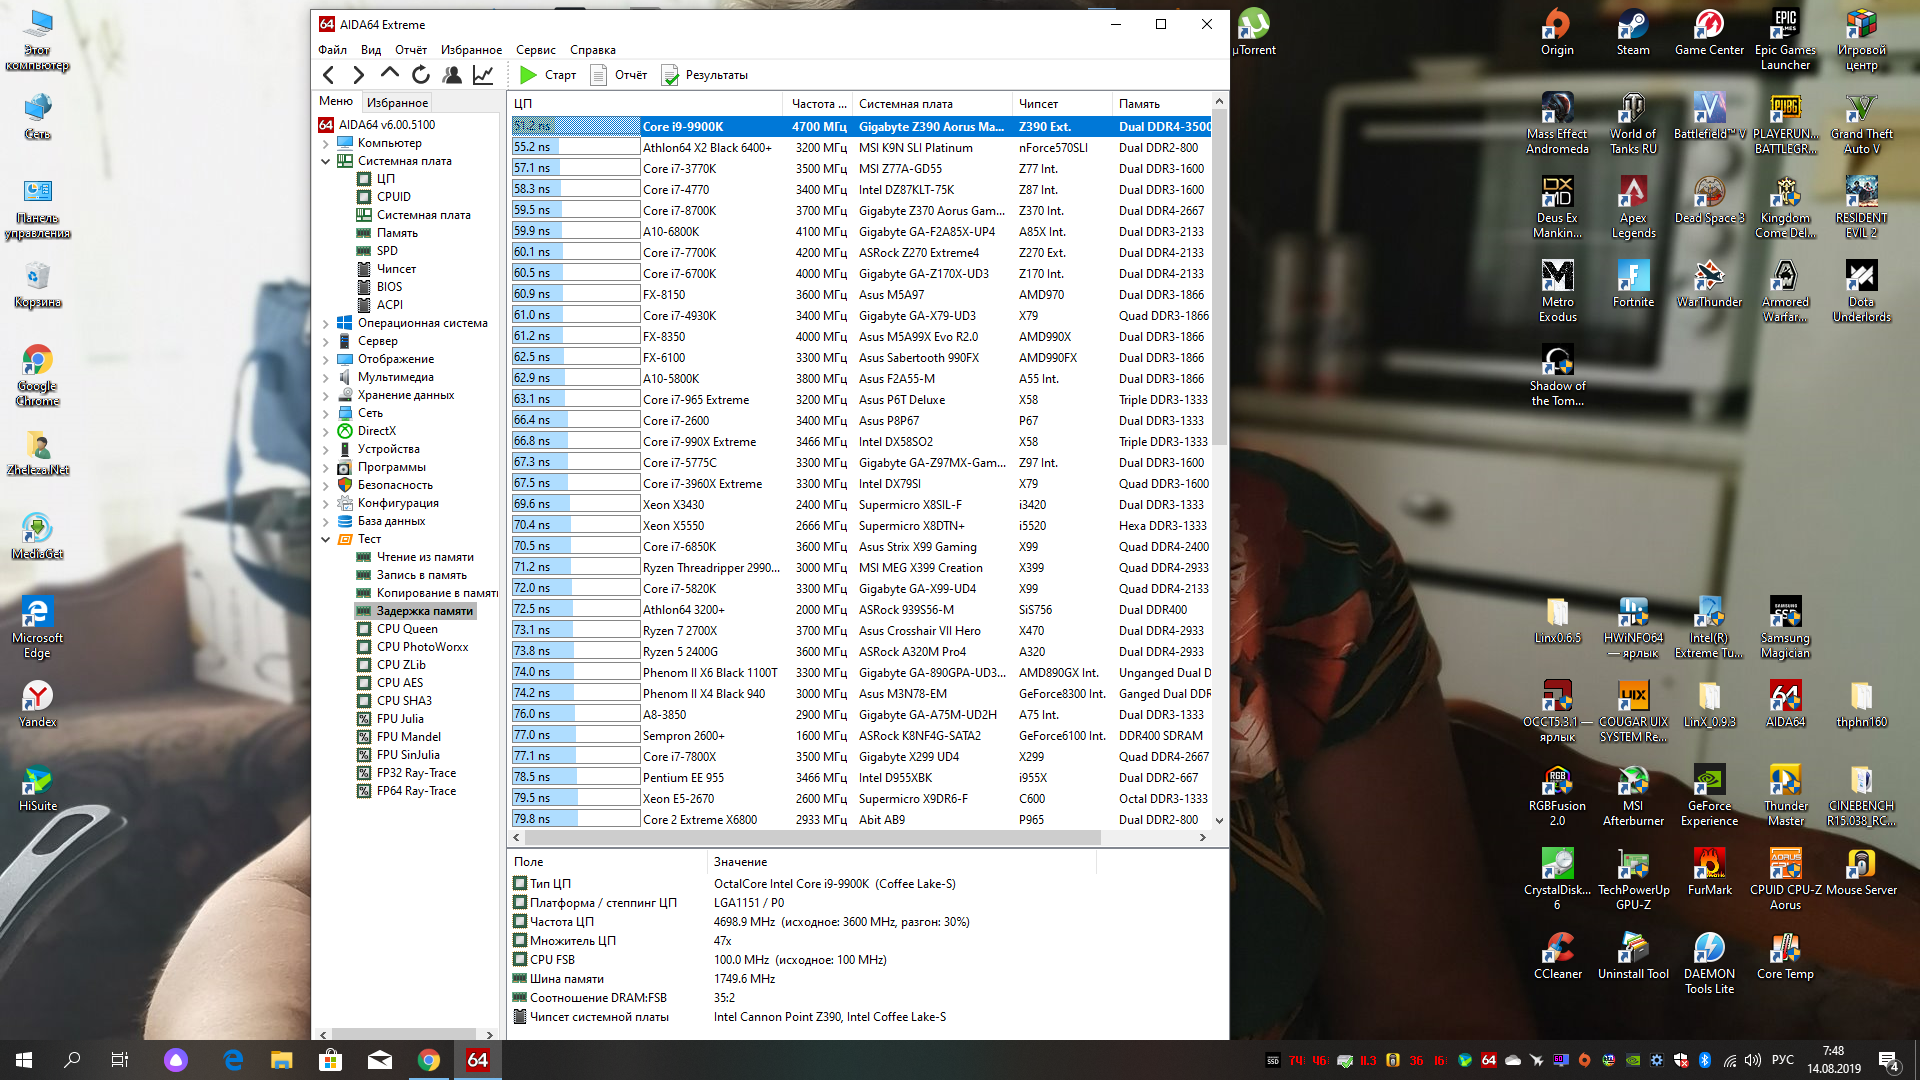Open Google Chrome from the taskbar
The width and height of the screenshot is (1920, 1080).
click(x=429, y=1060)
